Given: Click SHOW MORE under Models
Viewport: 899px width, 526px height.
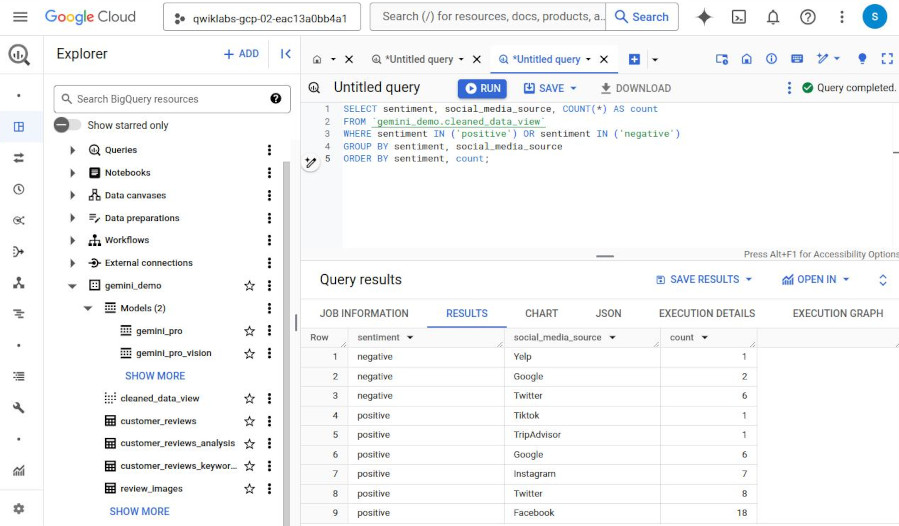Looking at the screenshot, I should (x=155, y=376).
